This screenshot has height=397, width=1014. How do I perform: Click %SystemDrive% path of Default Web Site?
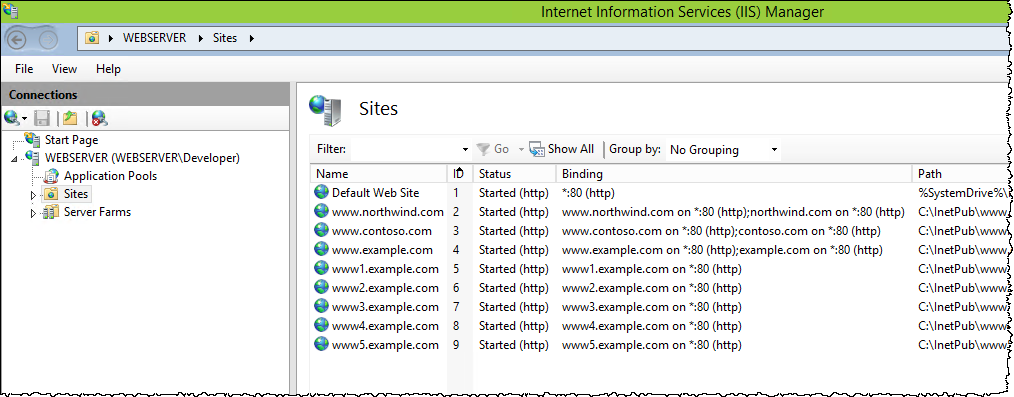pos(964,192)
